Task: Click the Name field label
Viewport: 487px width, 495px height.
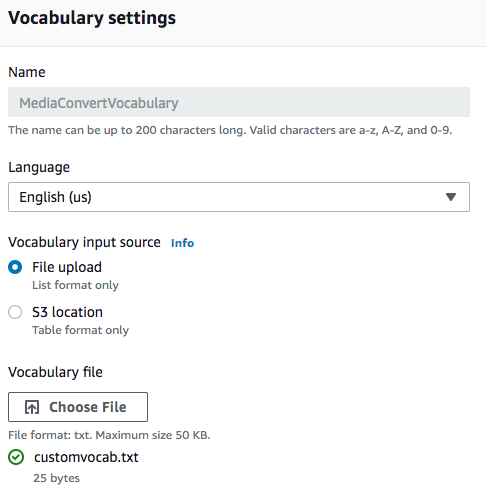Action: point(27,72)
